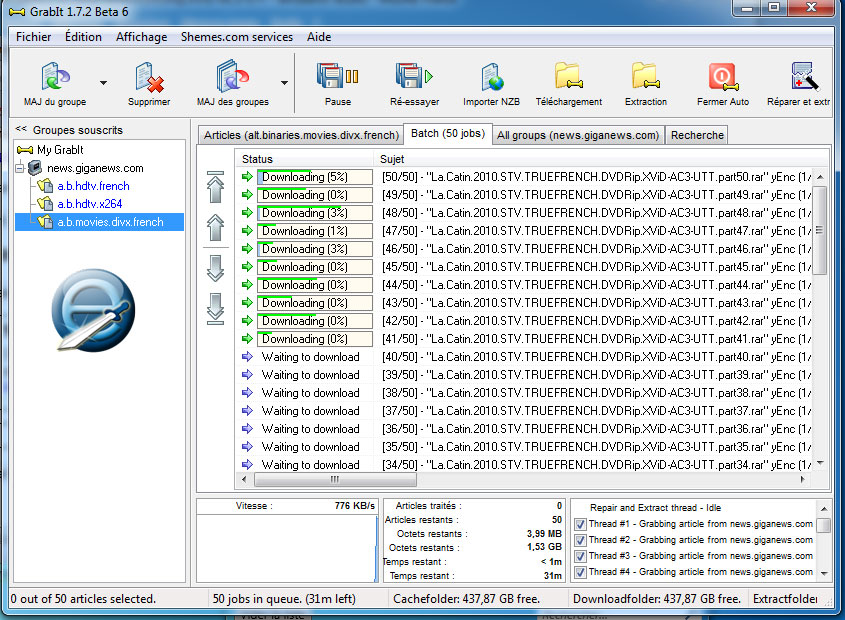845x620 pixels.
Task: Move job down one position arrow
Action: click(x=215, y=268)
